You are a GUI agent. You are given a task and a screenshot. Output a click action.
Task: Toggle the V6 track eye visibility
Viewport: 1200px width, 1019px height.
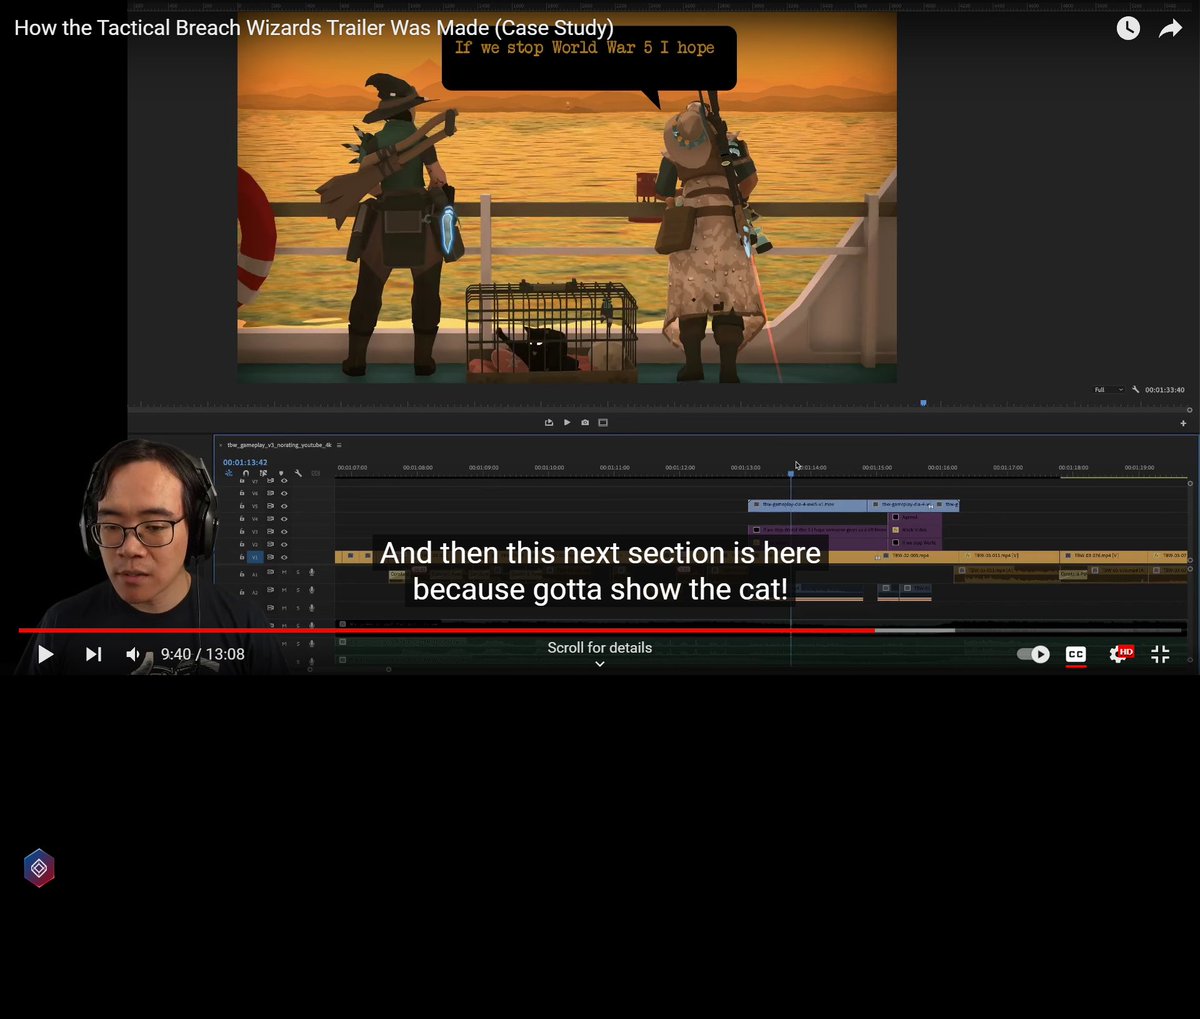tap(284, 494)
